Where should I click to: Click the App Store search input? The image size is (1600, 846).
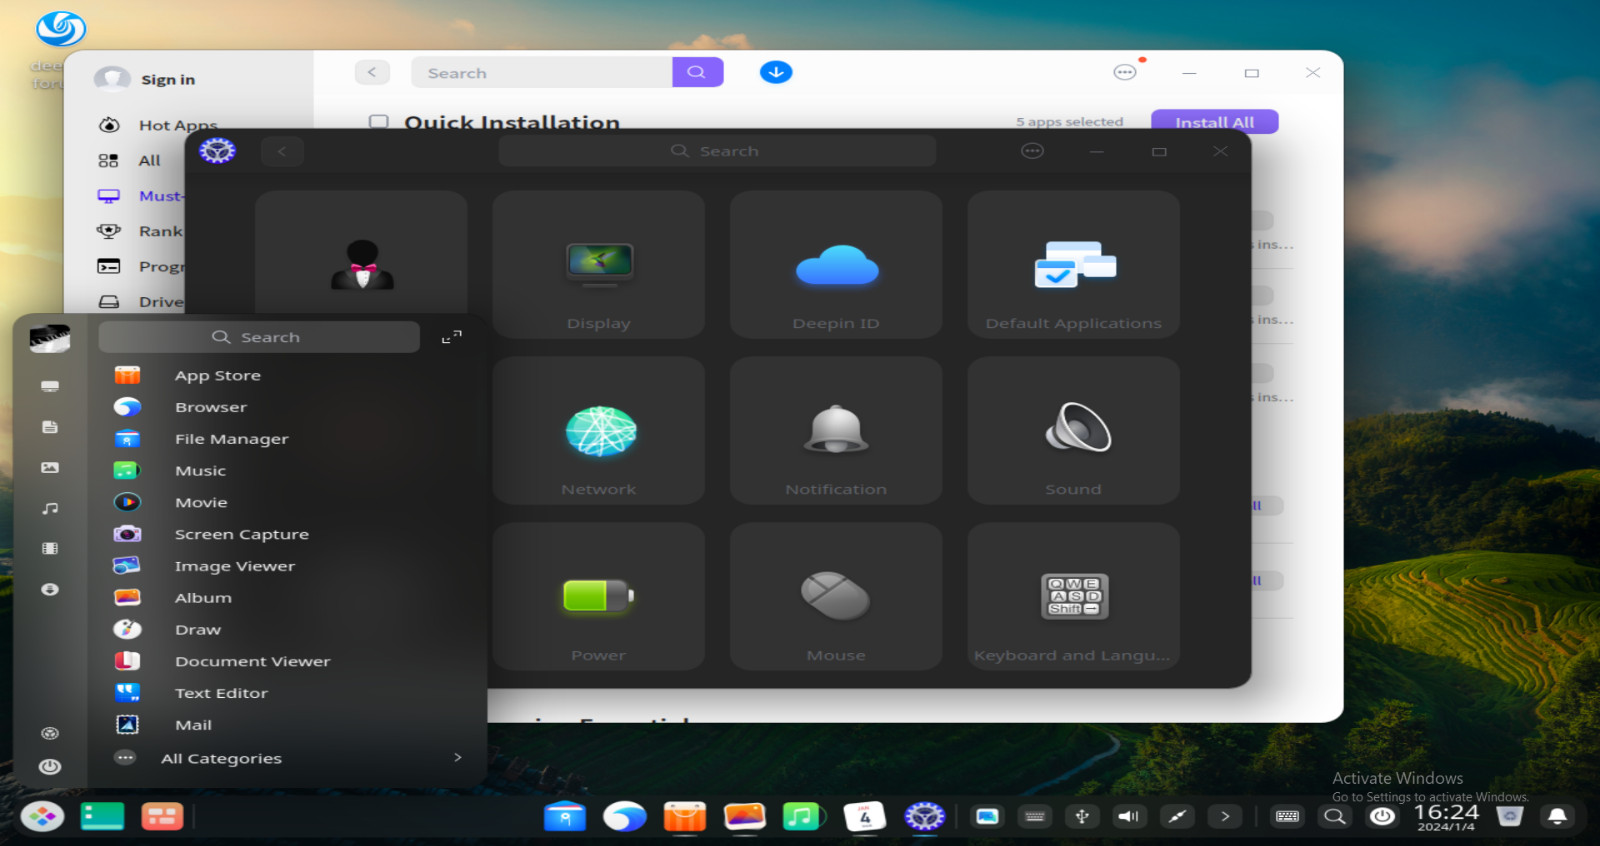[x=542, y=72]
